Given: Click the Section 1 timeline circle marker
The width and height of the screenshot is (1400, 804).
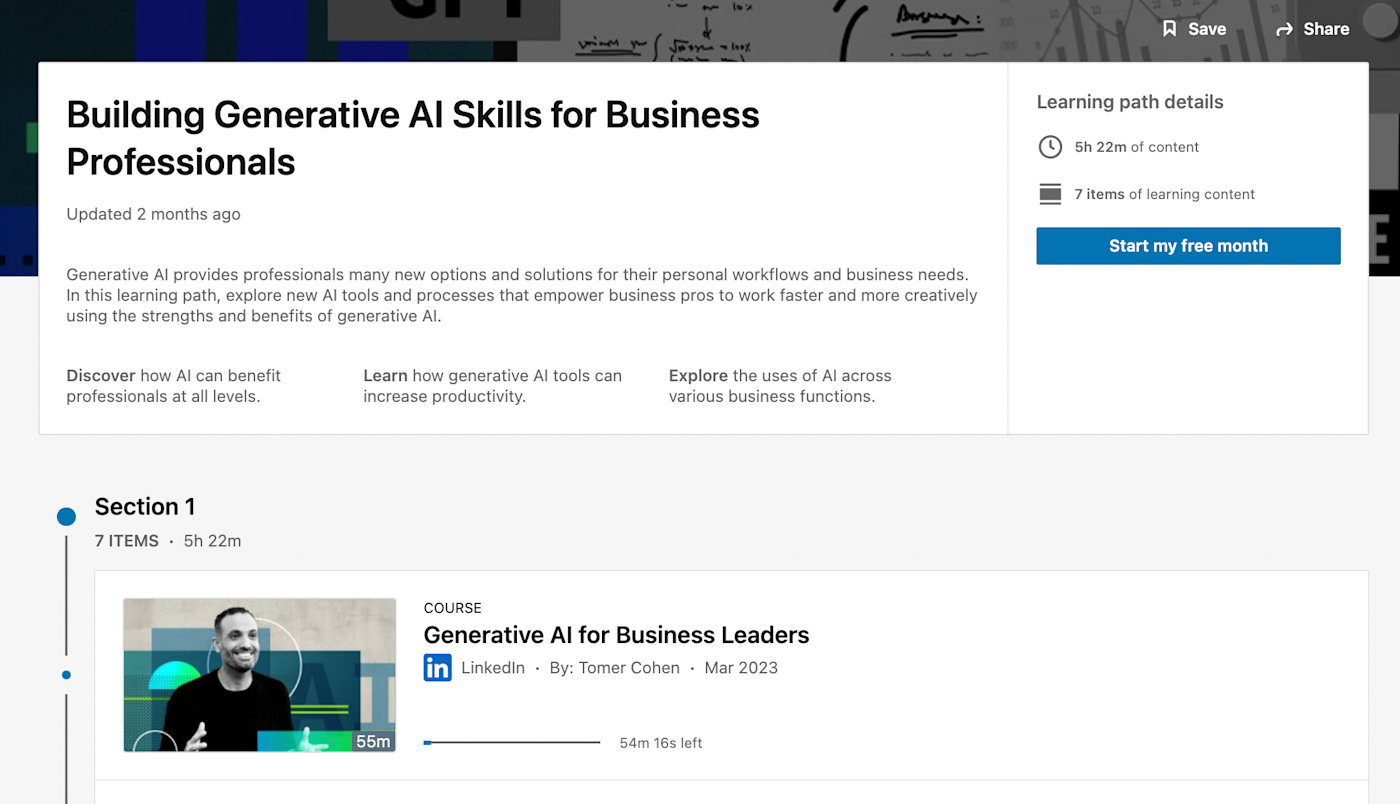Looking at the screenshot, I should 66,517.
